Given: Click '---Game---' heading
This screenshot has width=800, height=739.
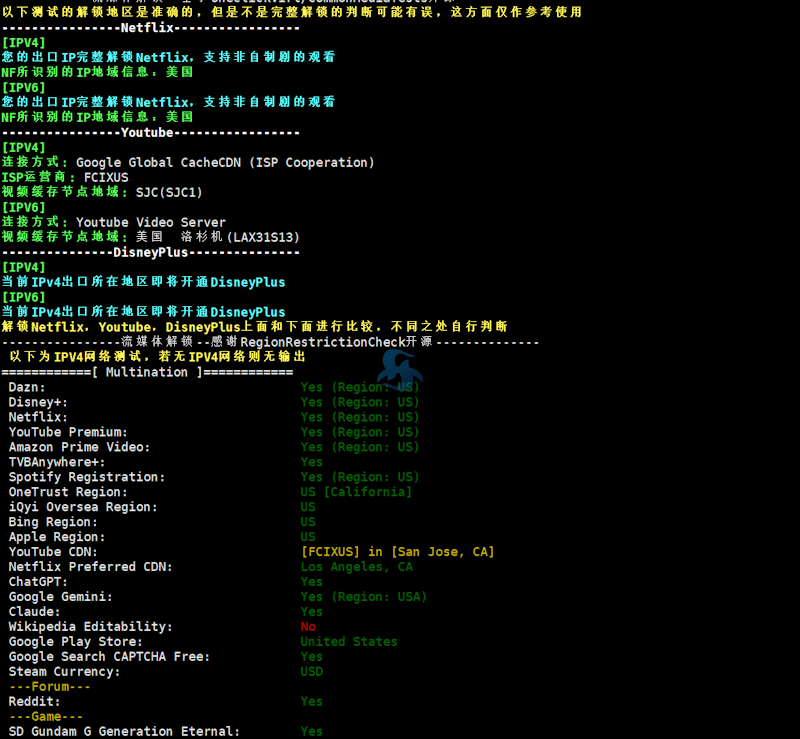Looking at the screenshot, I should [x=45, y=717].
